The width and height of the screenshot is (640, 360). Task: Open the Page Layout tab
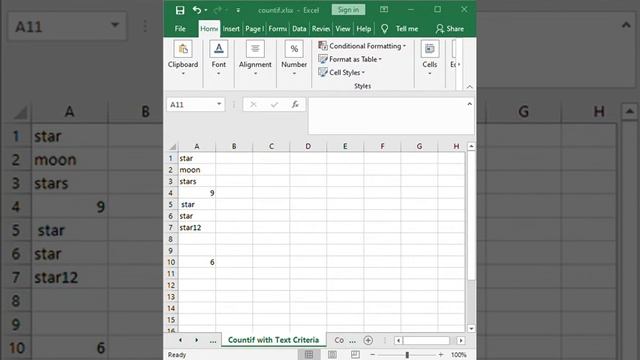[254, 29]
